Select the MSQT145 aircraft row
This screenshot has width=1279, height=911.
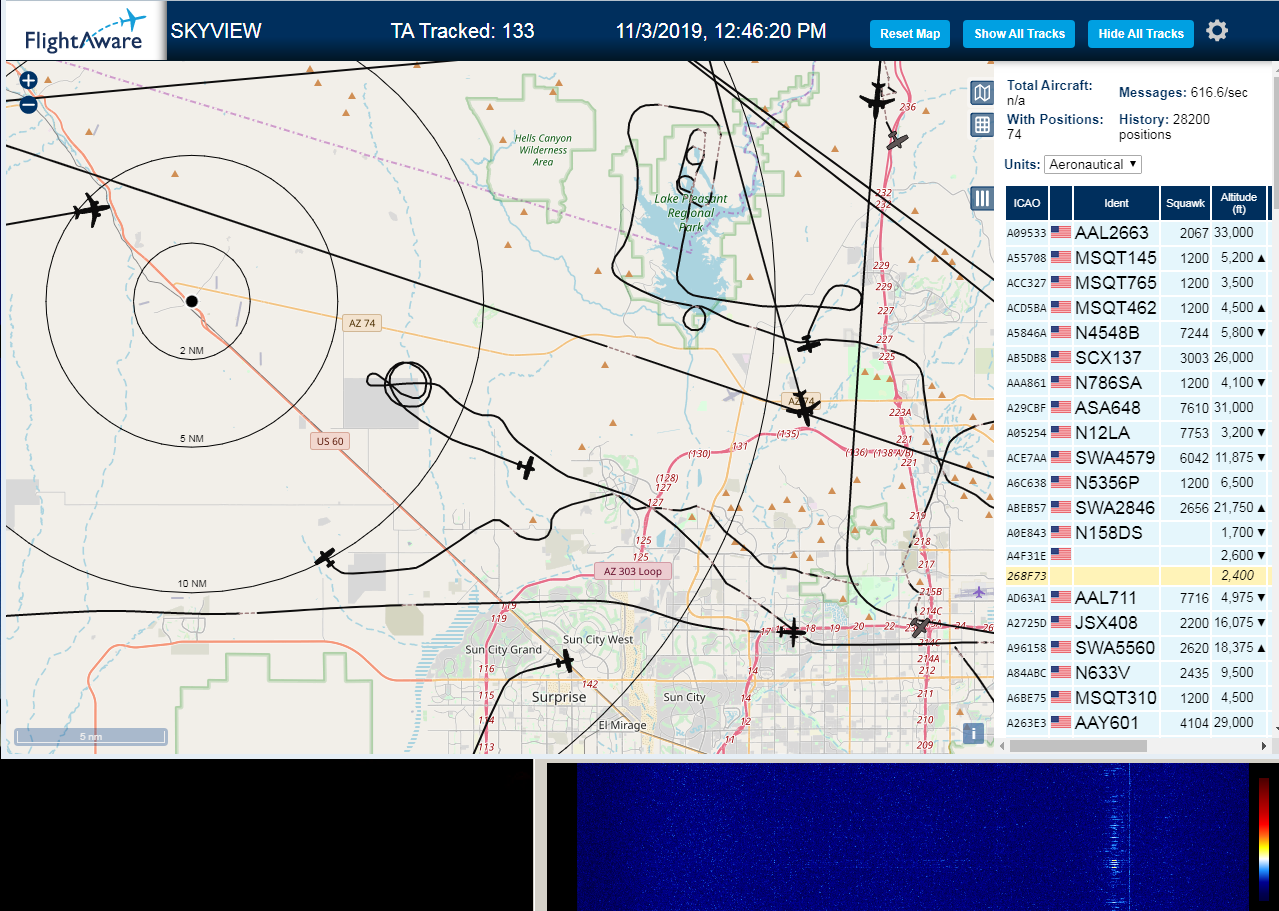[x=1137, y=257]
